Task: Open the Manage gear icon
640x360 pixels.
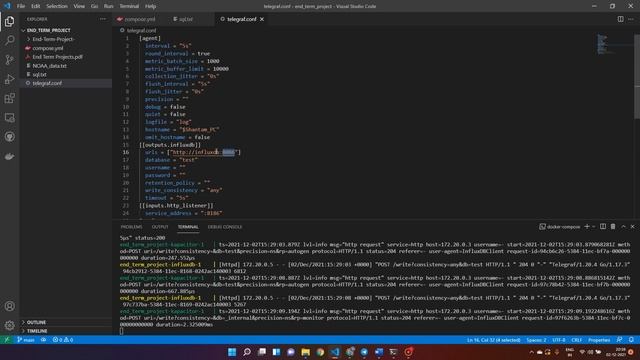Action: (9, 325)
